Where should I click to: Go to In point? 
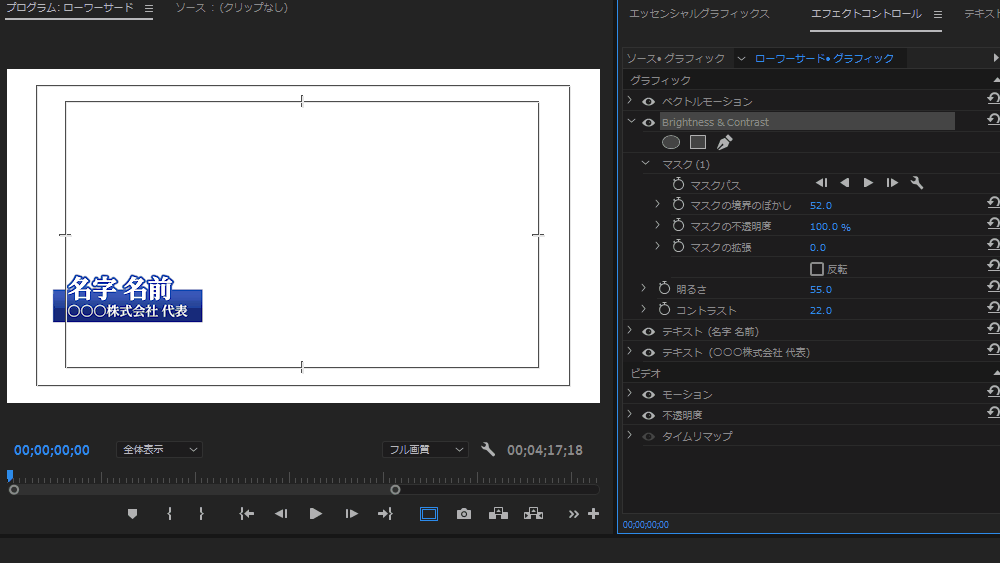246,514
